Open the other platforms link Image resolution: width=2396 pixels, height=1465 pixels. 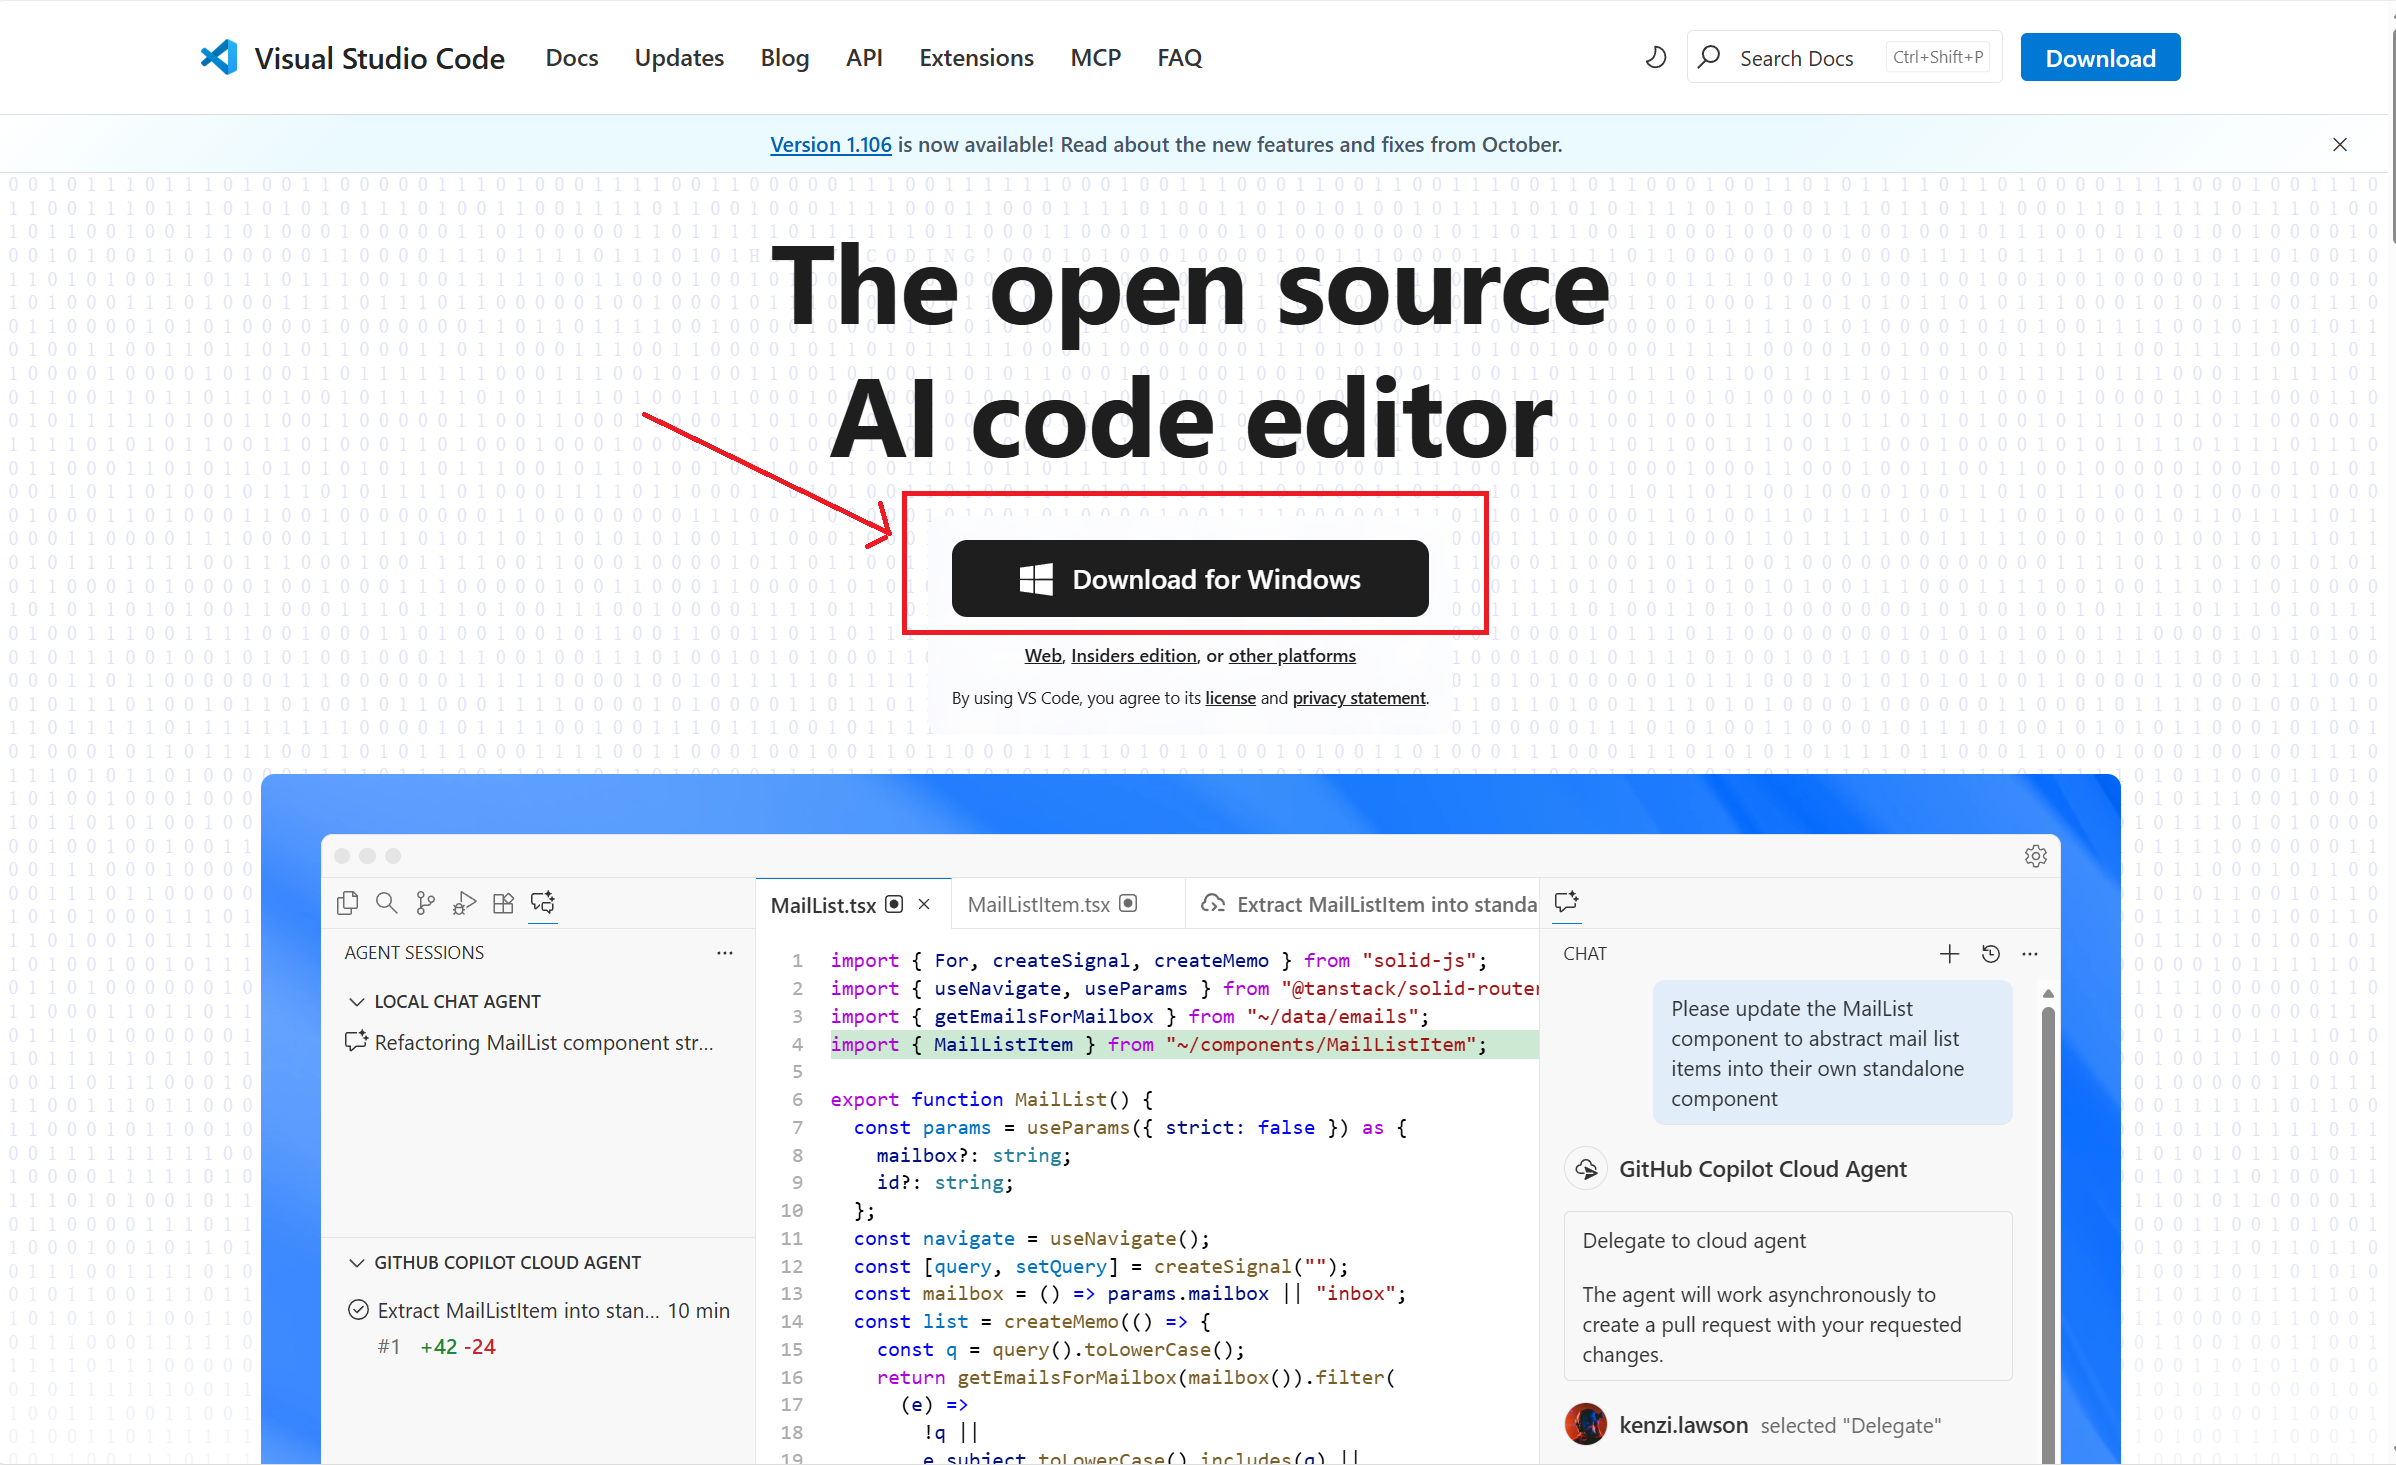[1291, 655]
